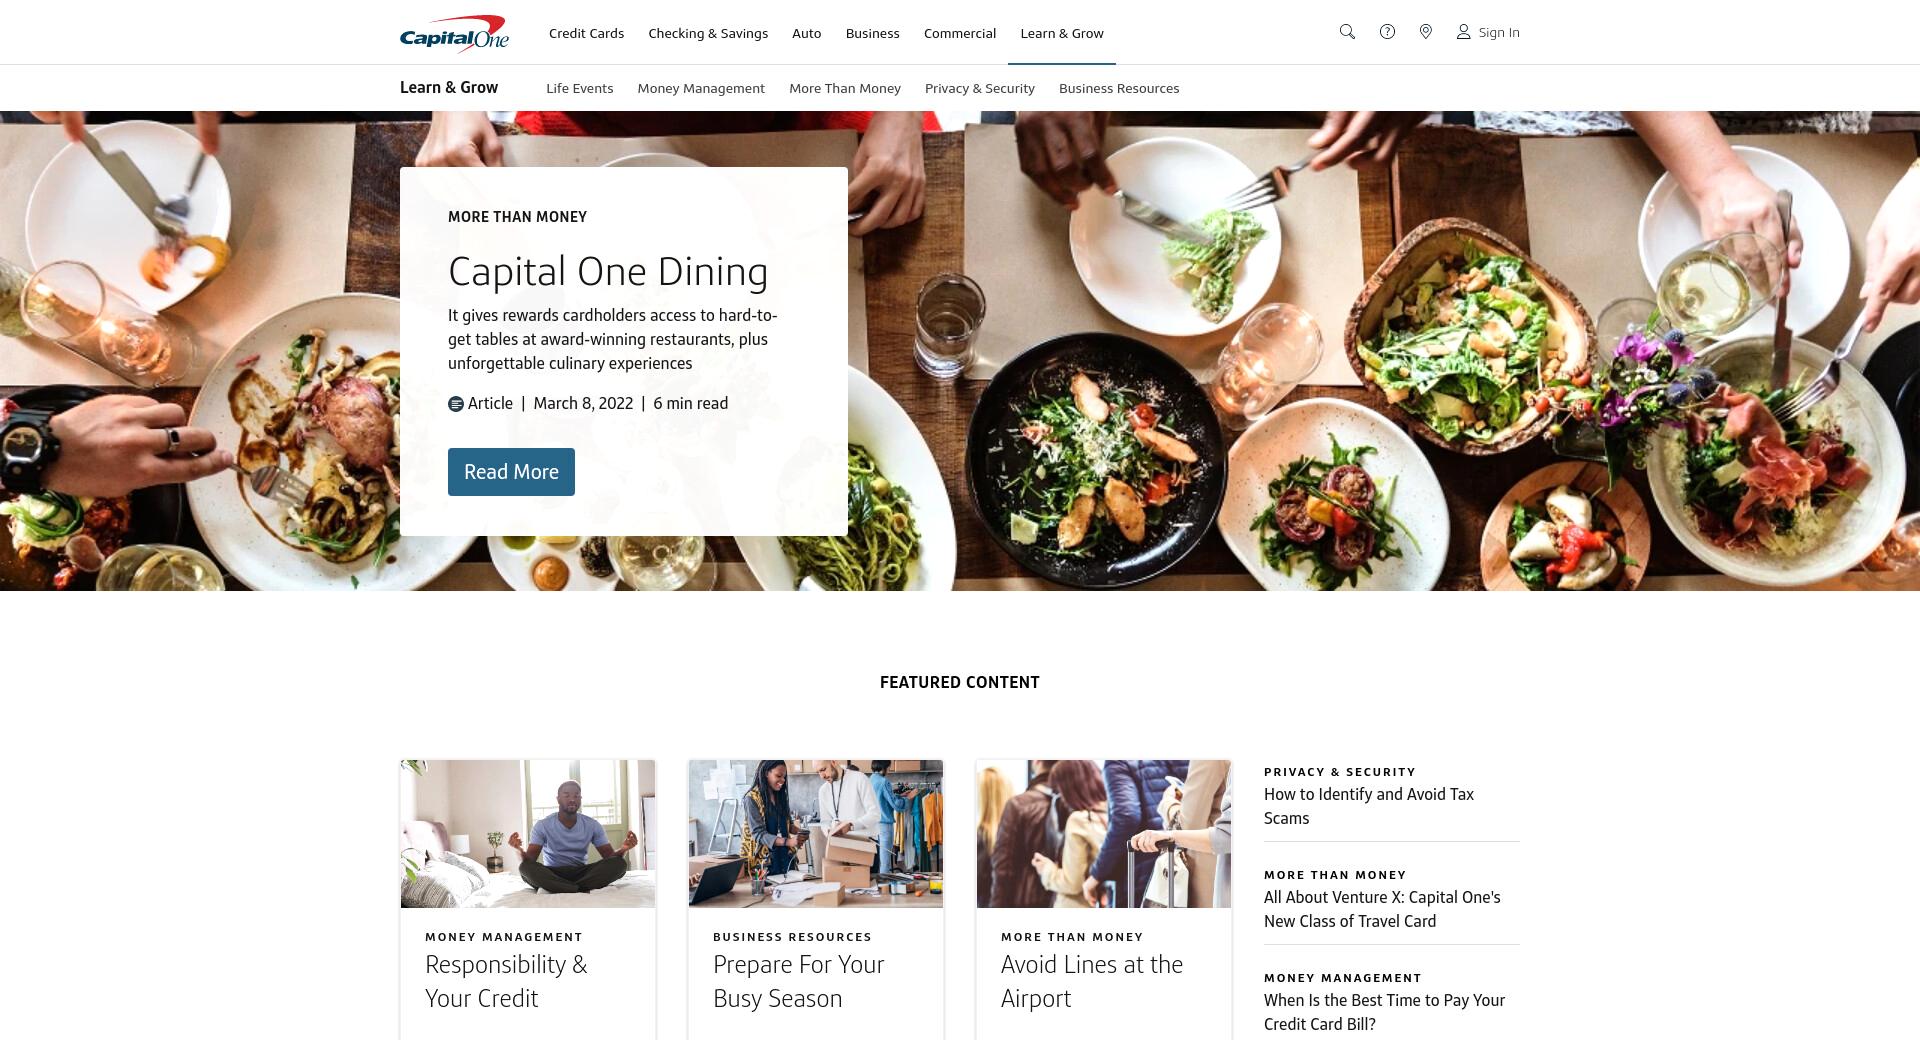This screenshot has width=1920, height=1040.
Task: Open the Commercial menu item
Action: [960, 33]
